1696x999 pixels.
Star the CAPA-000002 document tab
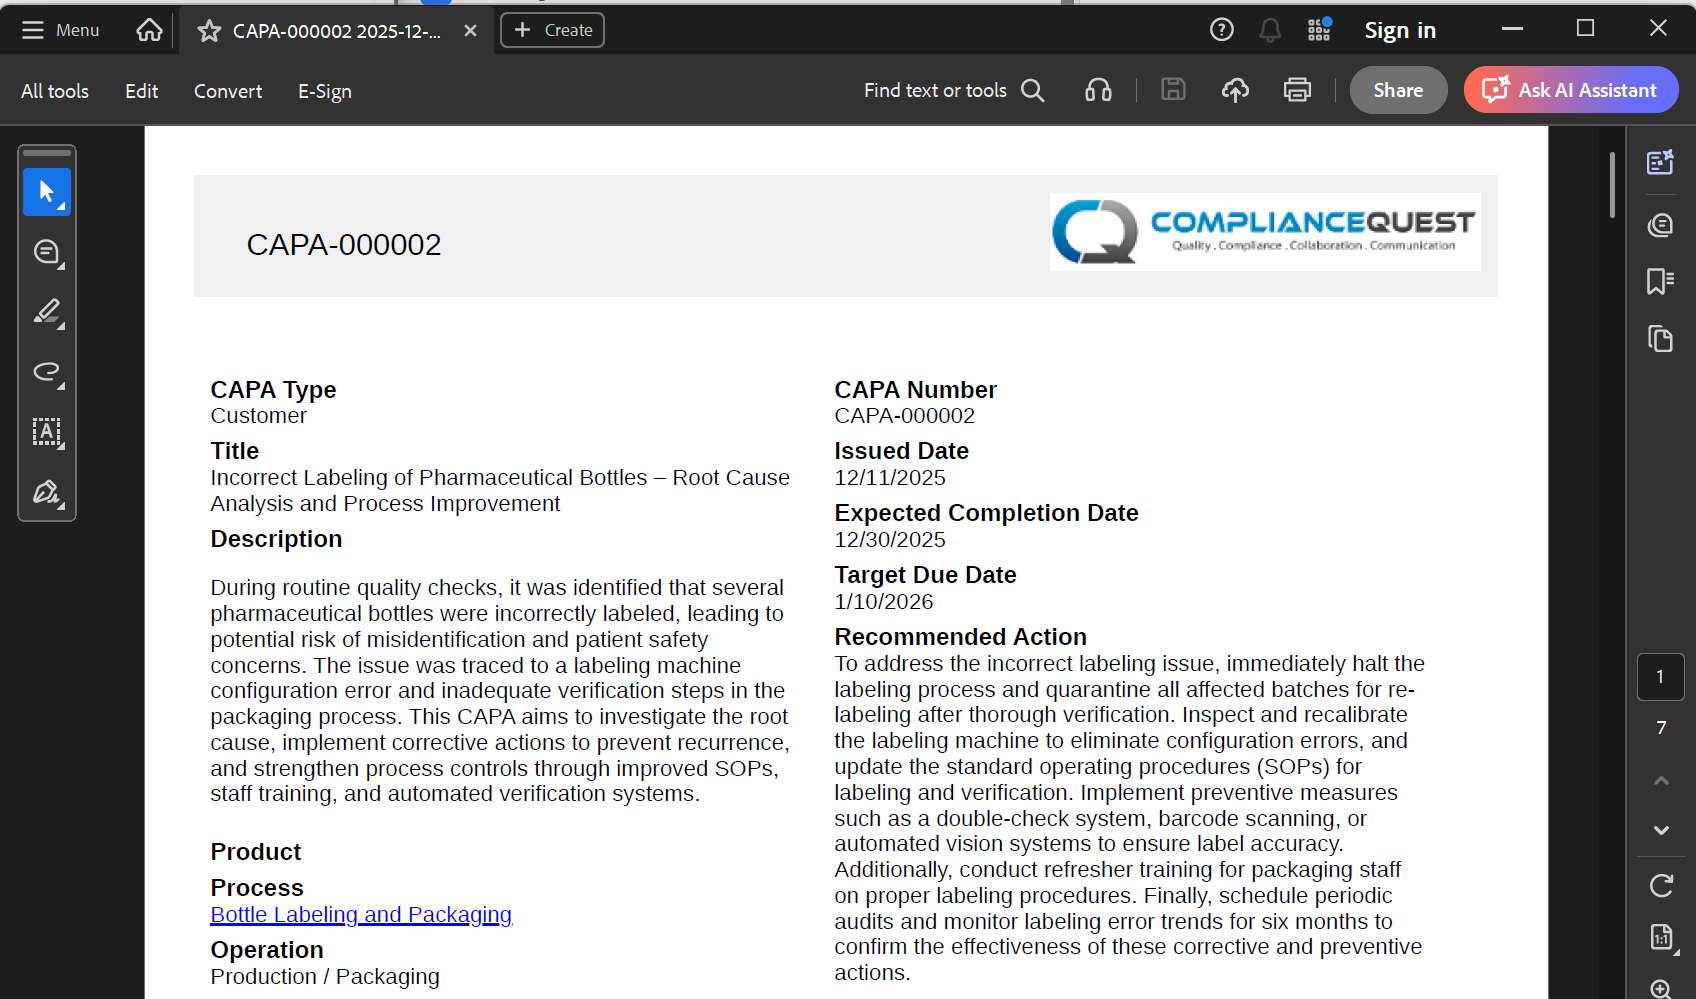[209, 31]
